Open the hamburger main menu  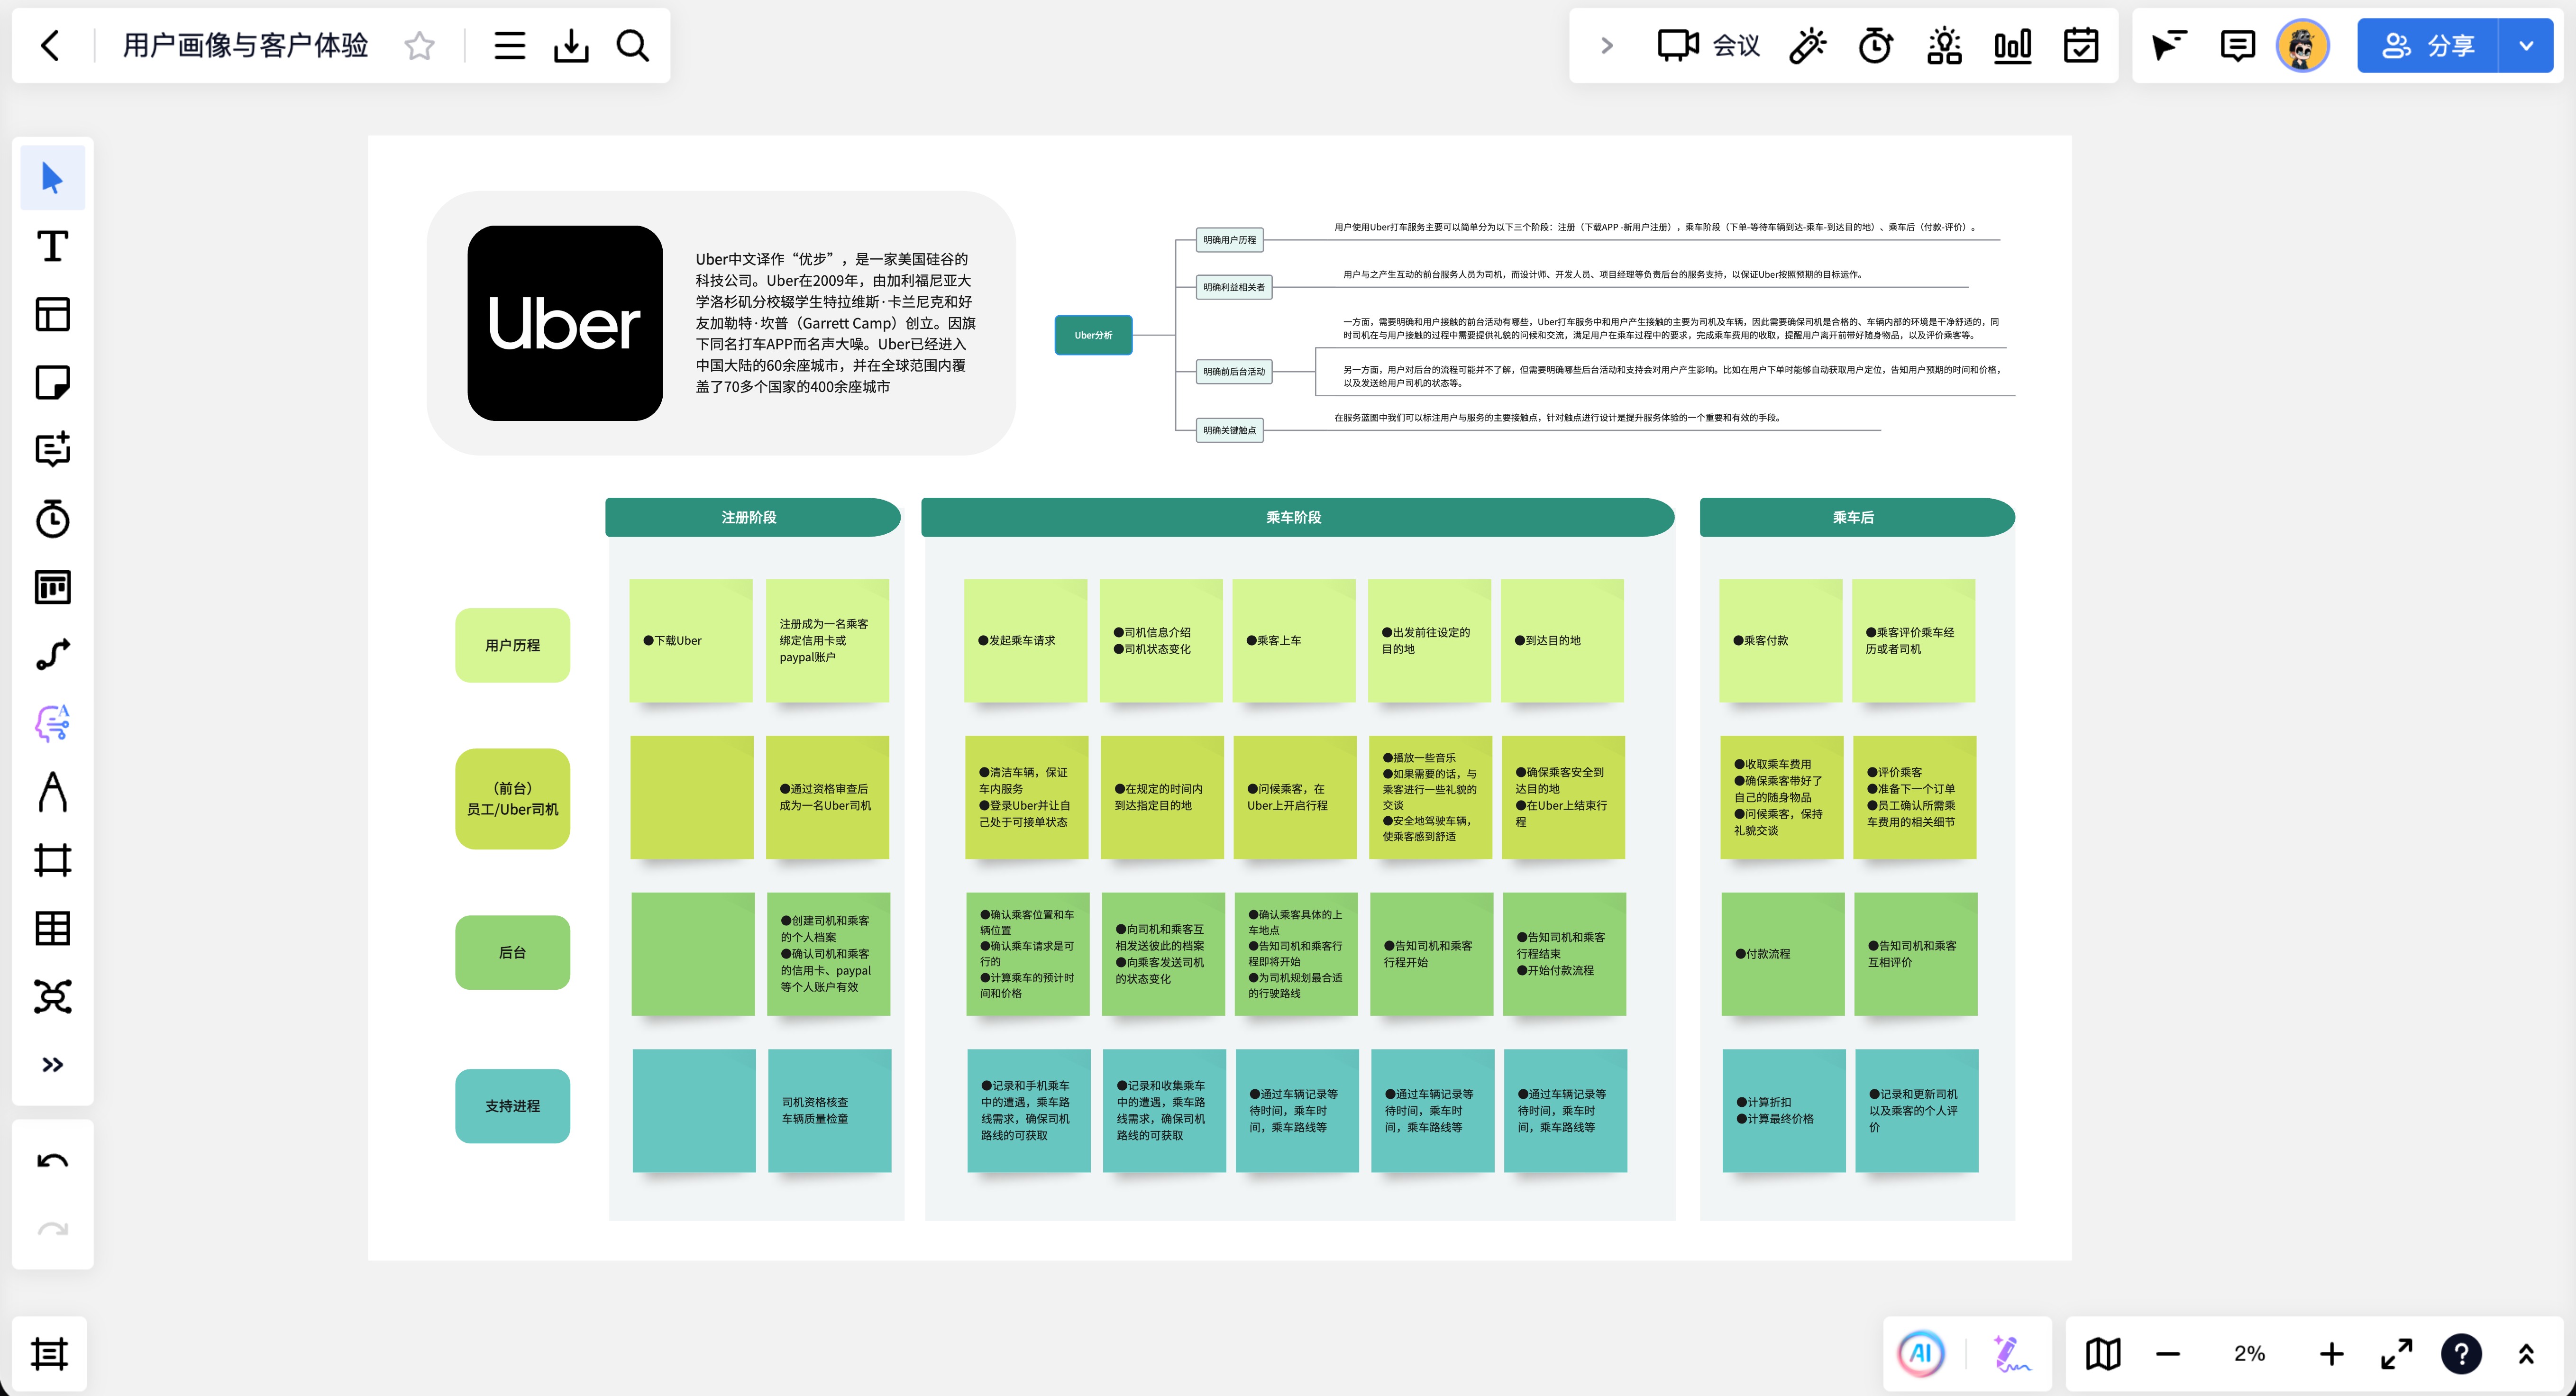[x=509, y=45]
